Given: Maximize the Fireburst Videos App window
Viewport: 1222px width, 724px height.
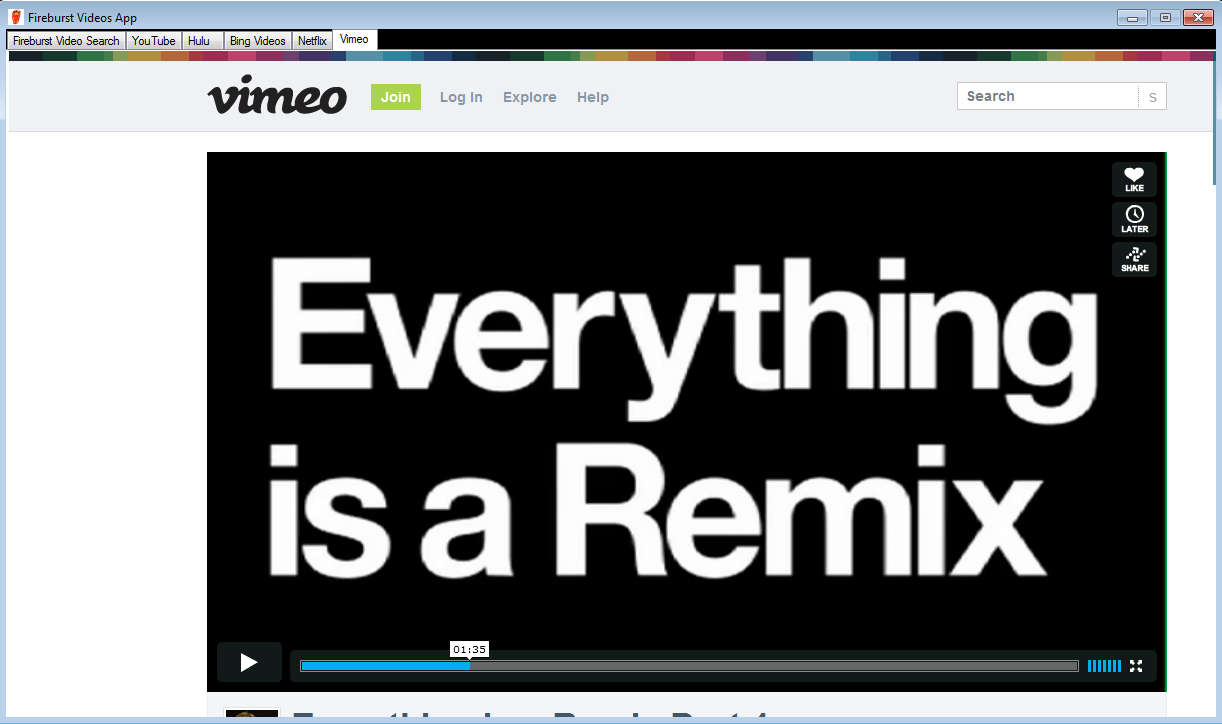Looking at the screenshot, I should (x=1165, y=17).
